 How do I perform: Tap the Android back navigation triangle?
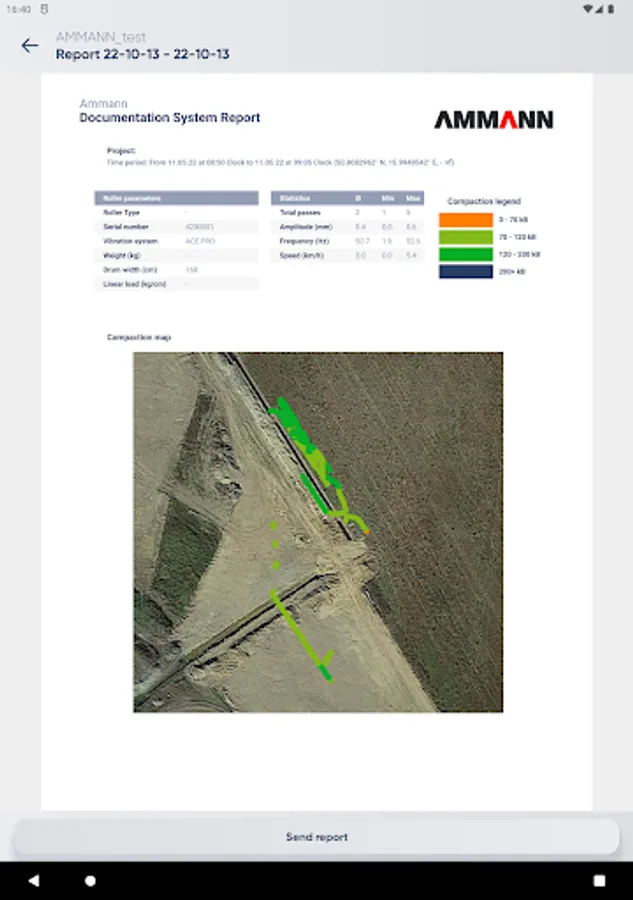(34, 880)
